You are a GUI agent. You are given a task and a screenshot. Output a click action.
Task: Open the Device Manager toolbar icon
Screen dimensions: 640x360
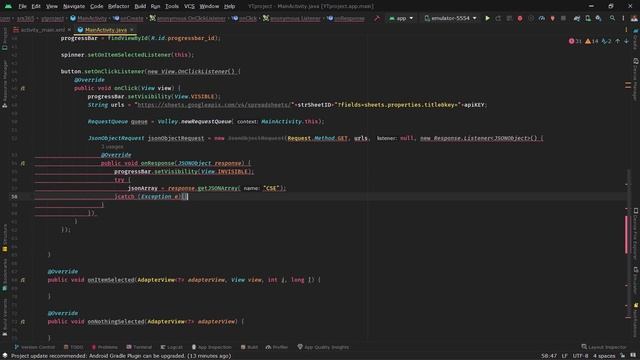pos(588,18)
